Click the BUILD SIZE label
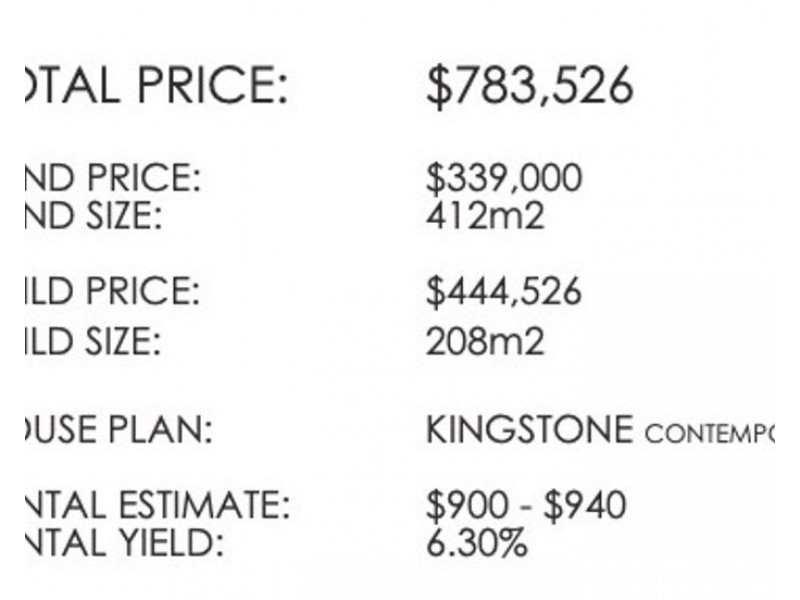 [92, 343]
